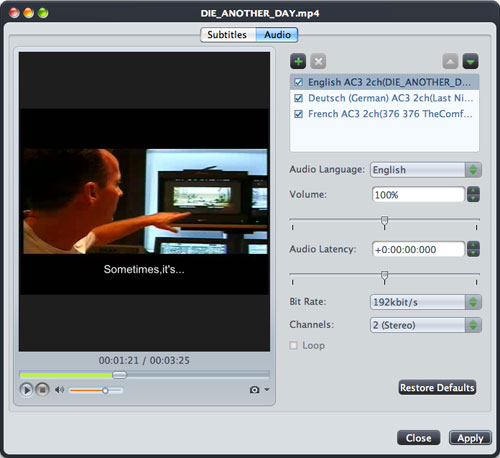This screenshot has height=458, width=500.
Task: Switch to the Subtitles tab
Action: [x=227, y=35]
